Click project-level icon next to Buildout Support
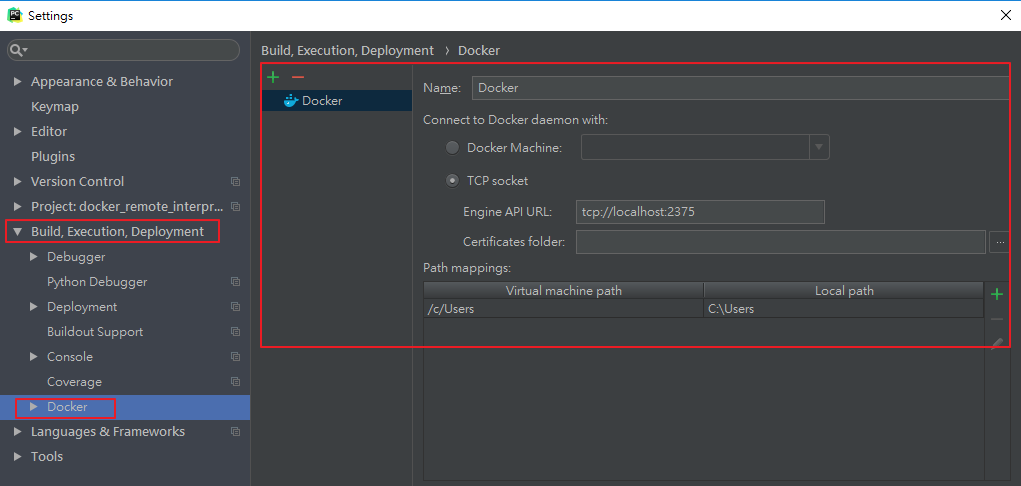Image resolution: width=1021 pixels, height=486 pixels. point(236,332)
